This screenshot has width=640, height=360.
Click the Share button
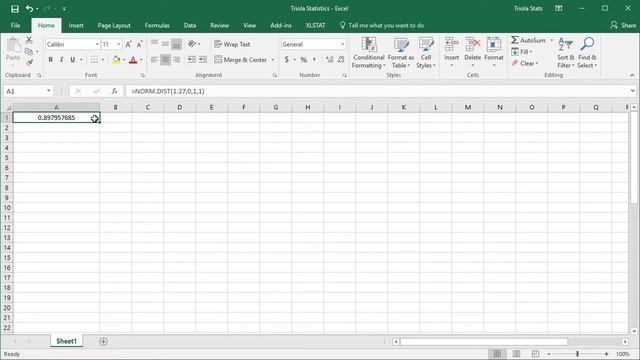(623, 25)
